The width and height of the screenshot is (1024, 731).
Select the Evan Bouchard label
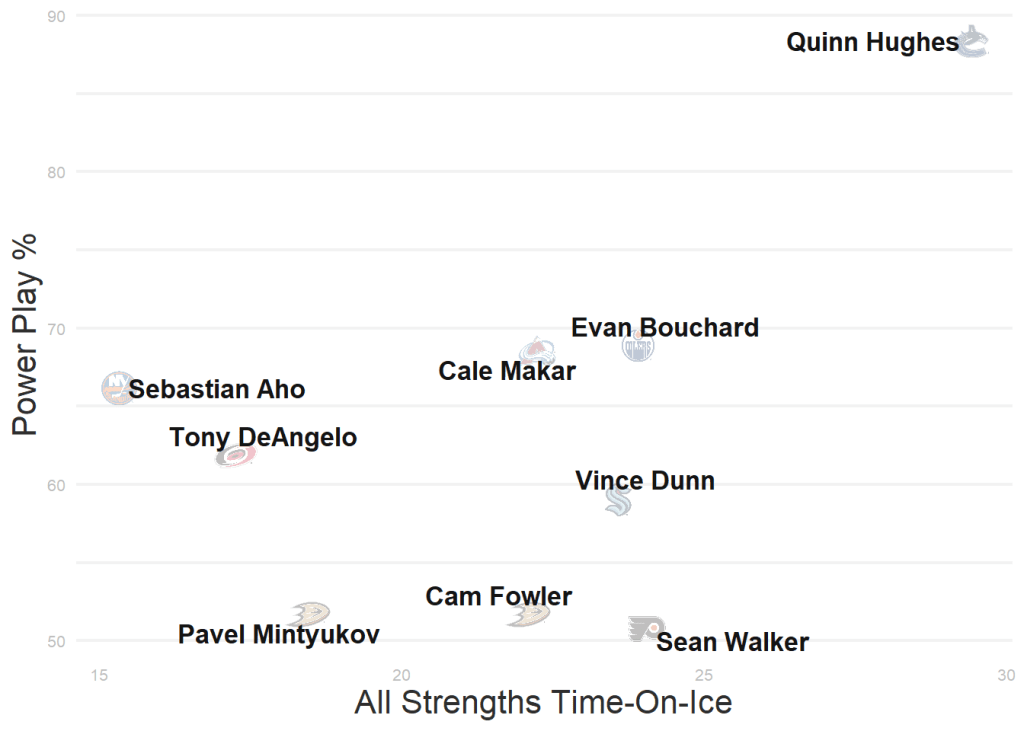click(665, 328)
